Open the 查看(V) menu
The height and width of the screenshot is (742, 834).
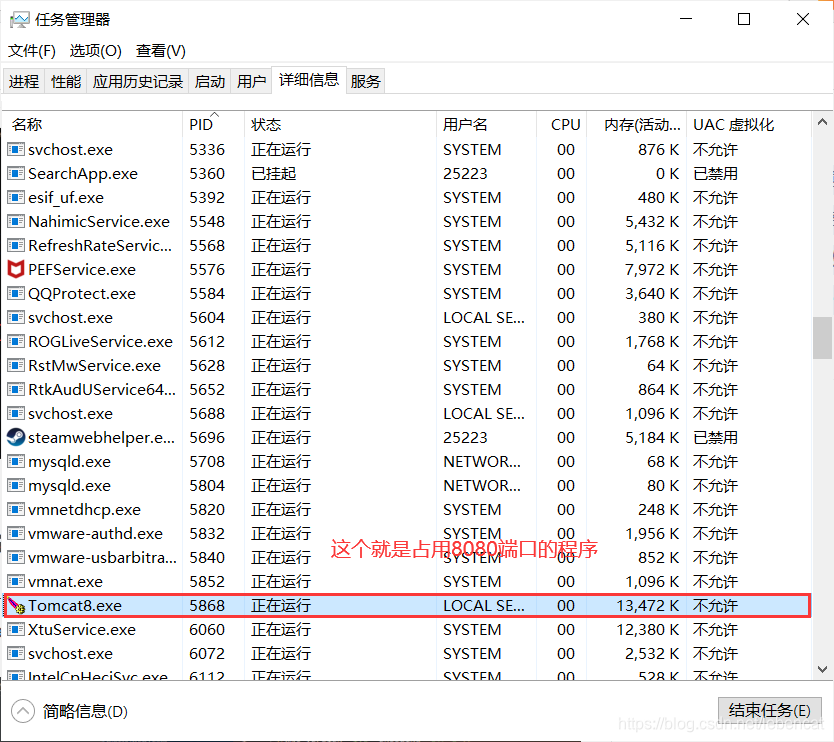(161, 51)
